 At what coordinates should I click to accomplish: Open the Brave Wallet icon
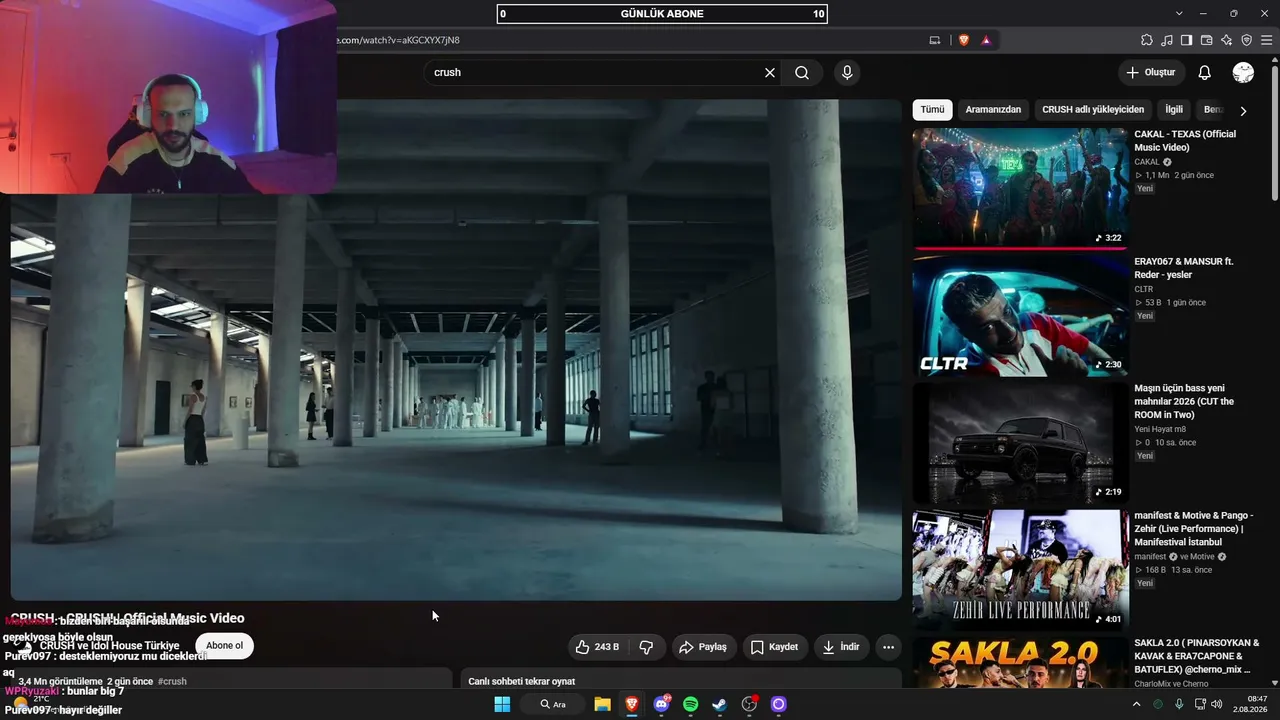point(1206,40)
